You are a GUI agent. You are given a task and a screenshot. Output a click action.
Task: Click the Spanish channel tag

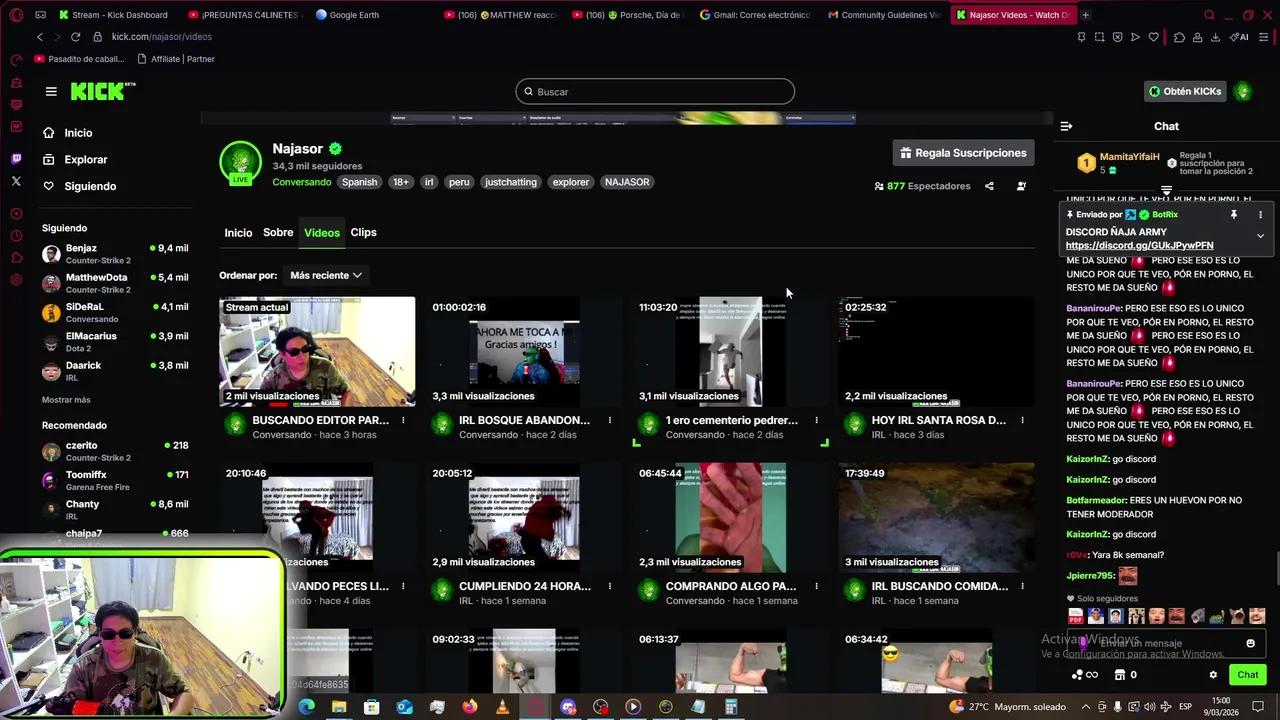pyautogui.click(x=359, y=182)
